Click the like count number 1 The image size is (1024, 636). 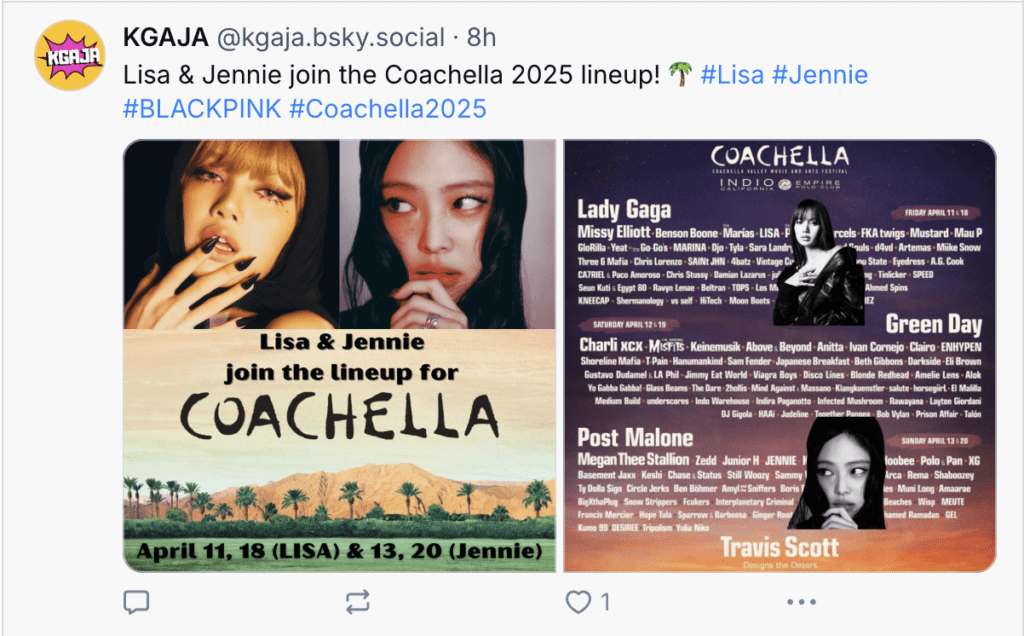pyautogui.click(x=605, y=602)
